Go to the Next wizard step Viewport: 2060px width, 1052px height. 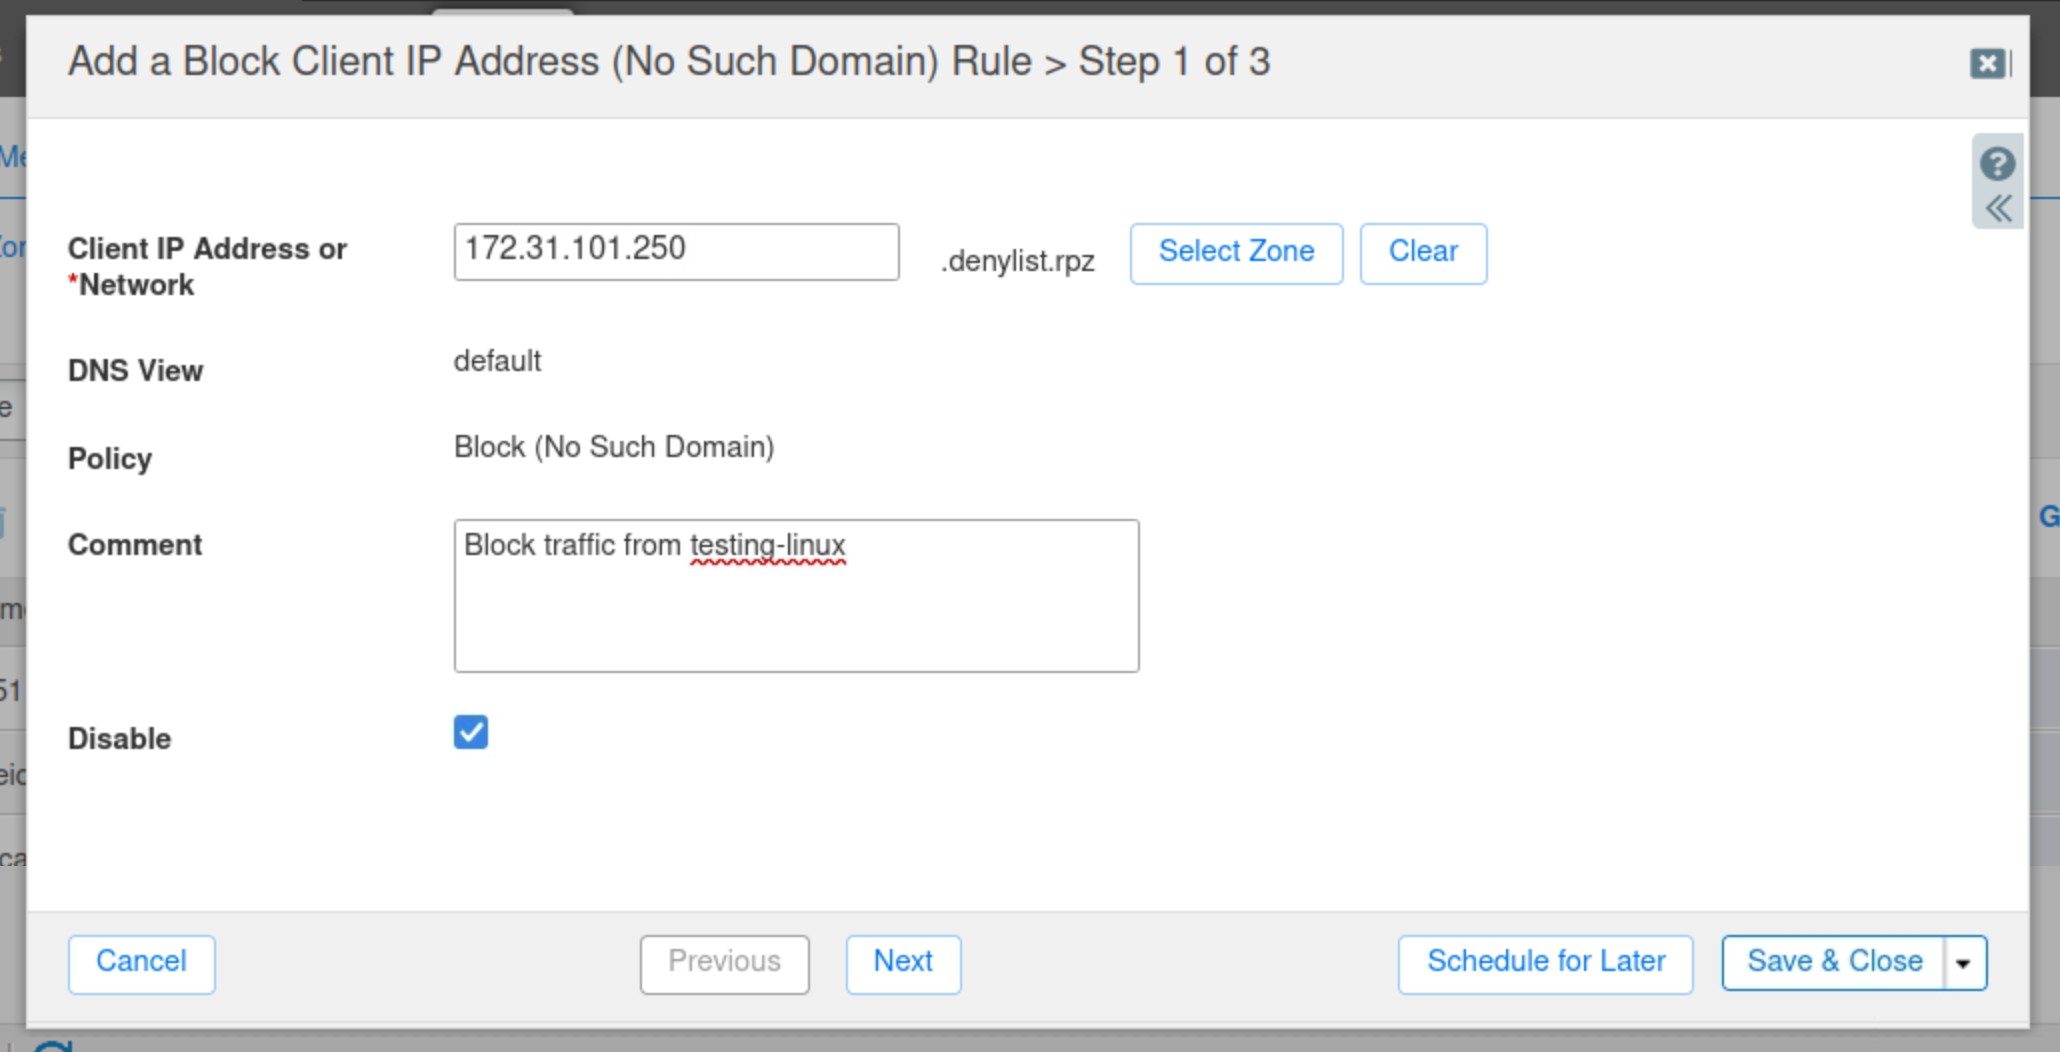pos(902,963)
